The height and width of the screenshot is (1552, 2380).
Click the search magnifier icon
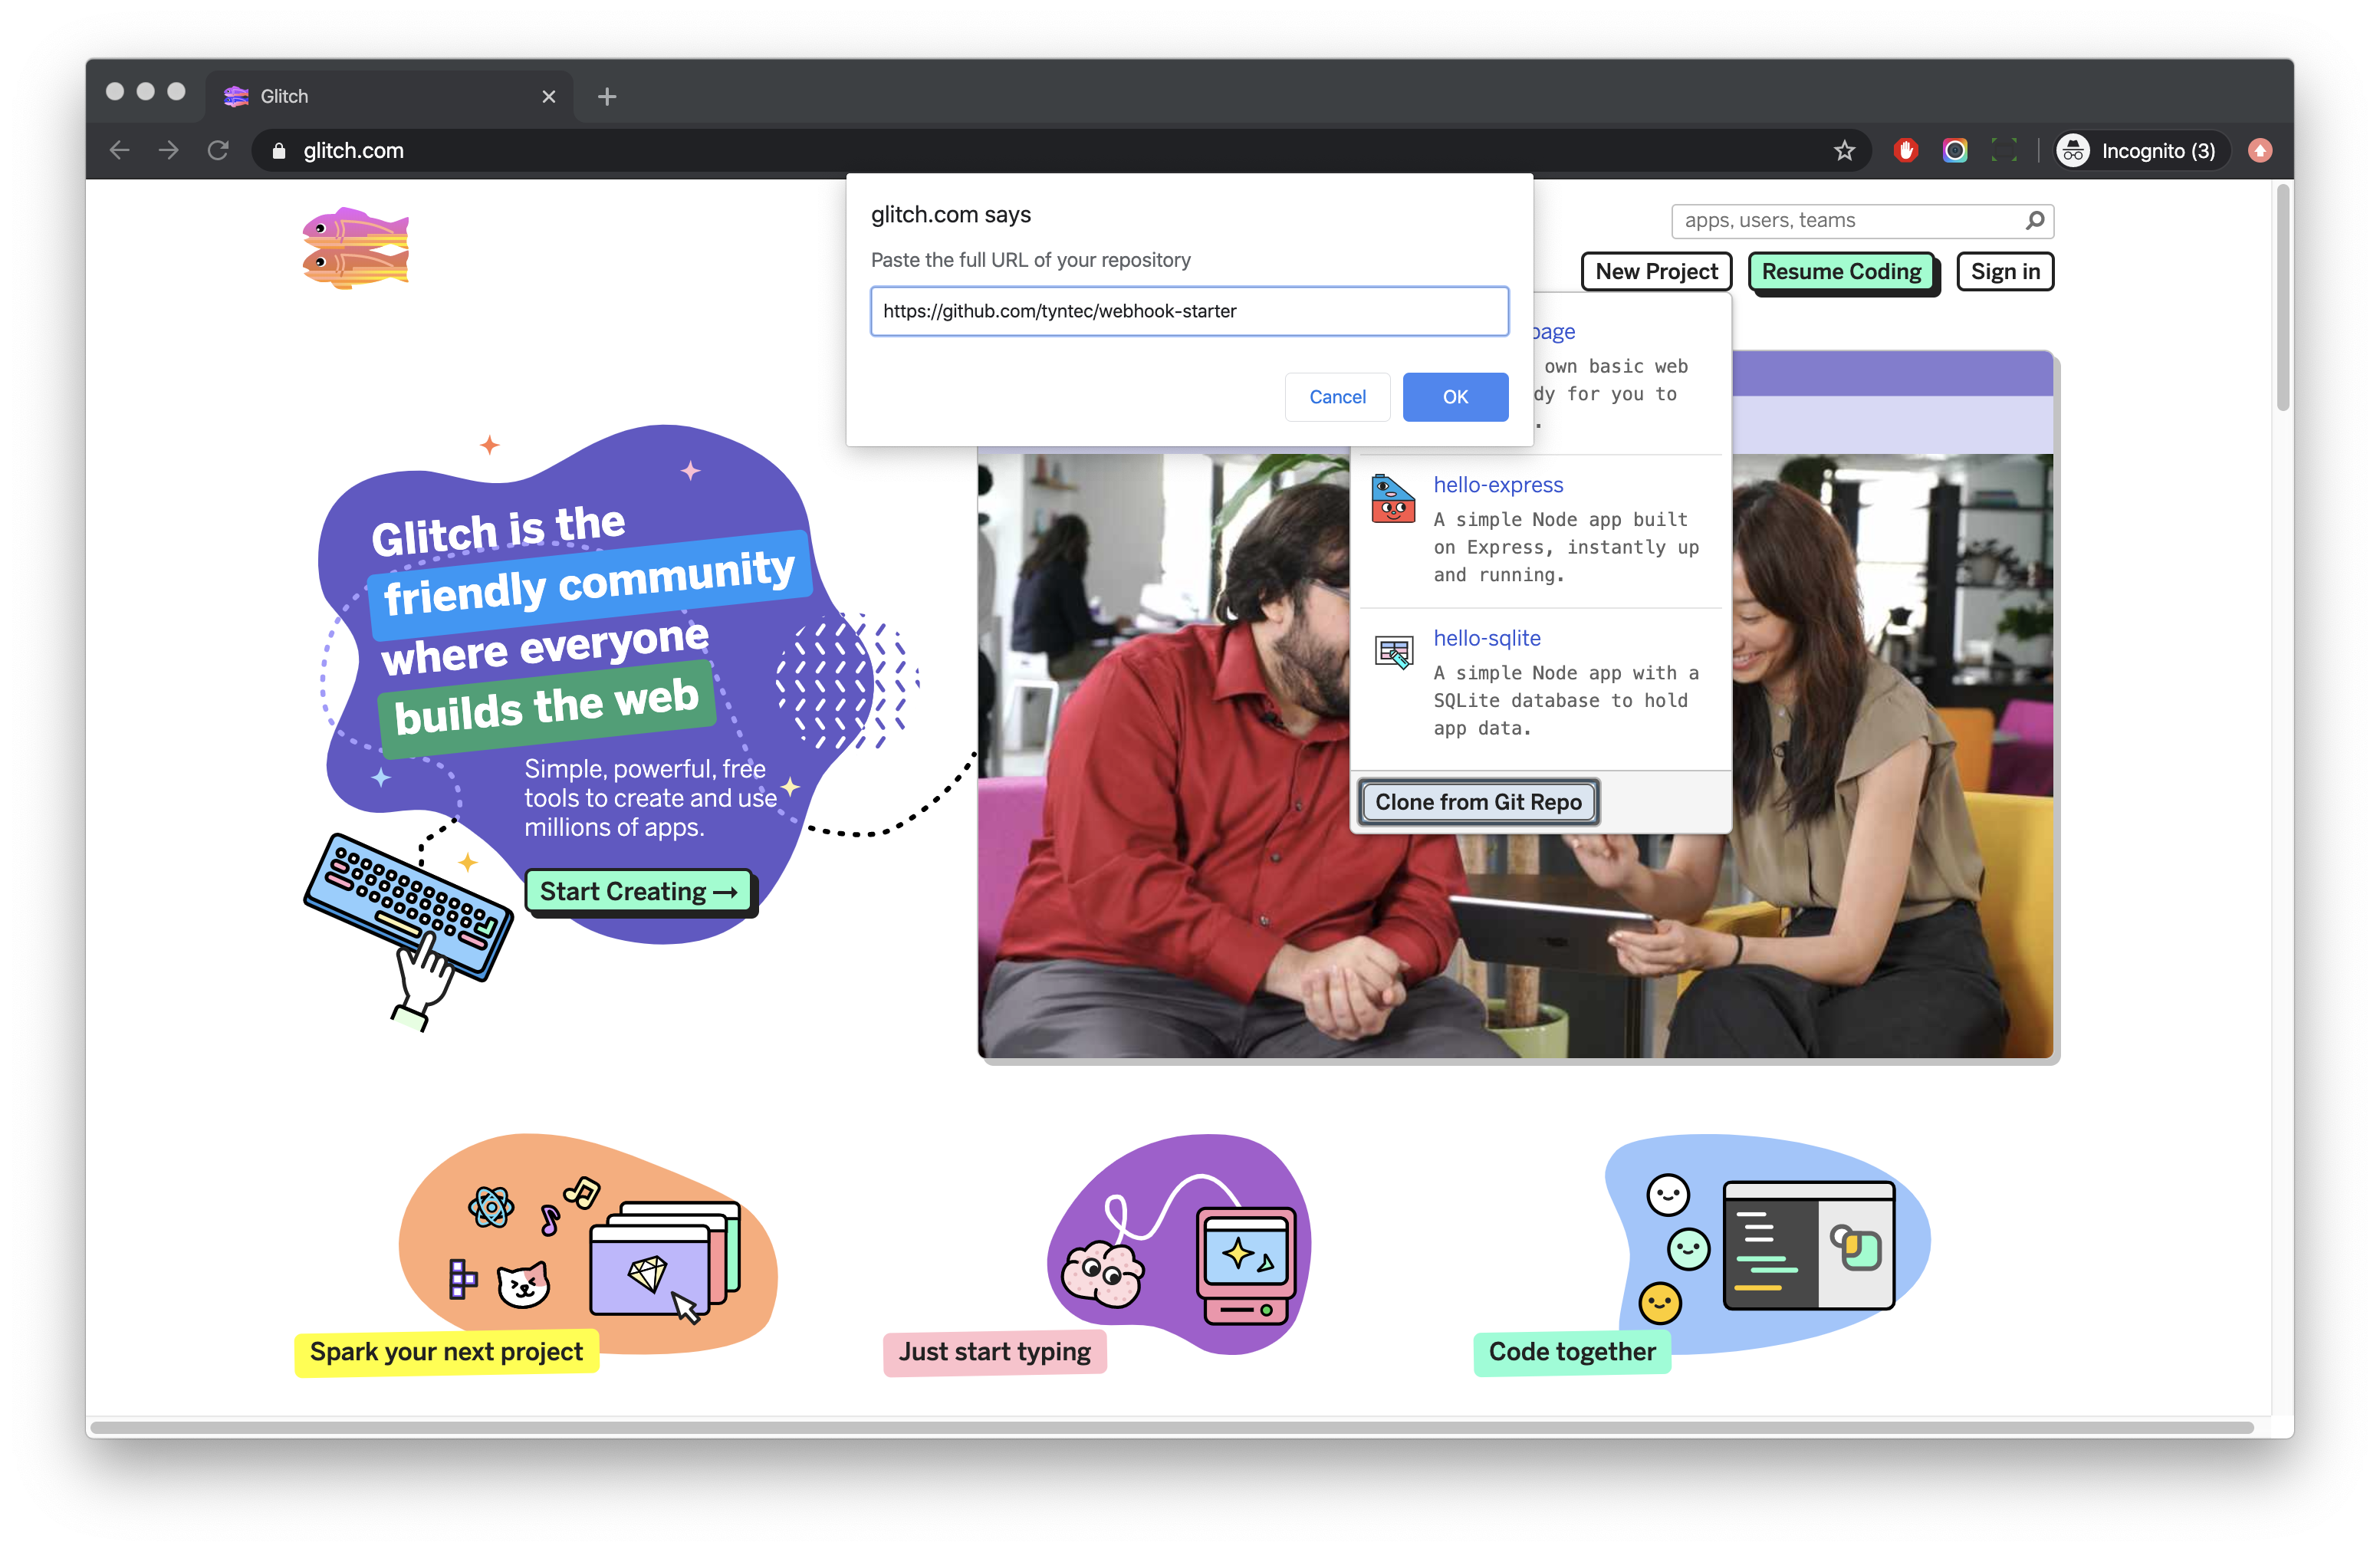pos(2035,220)
